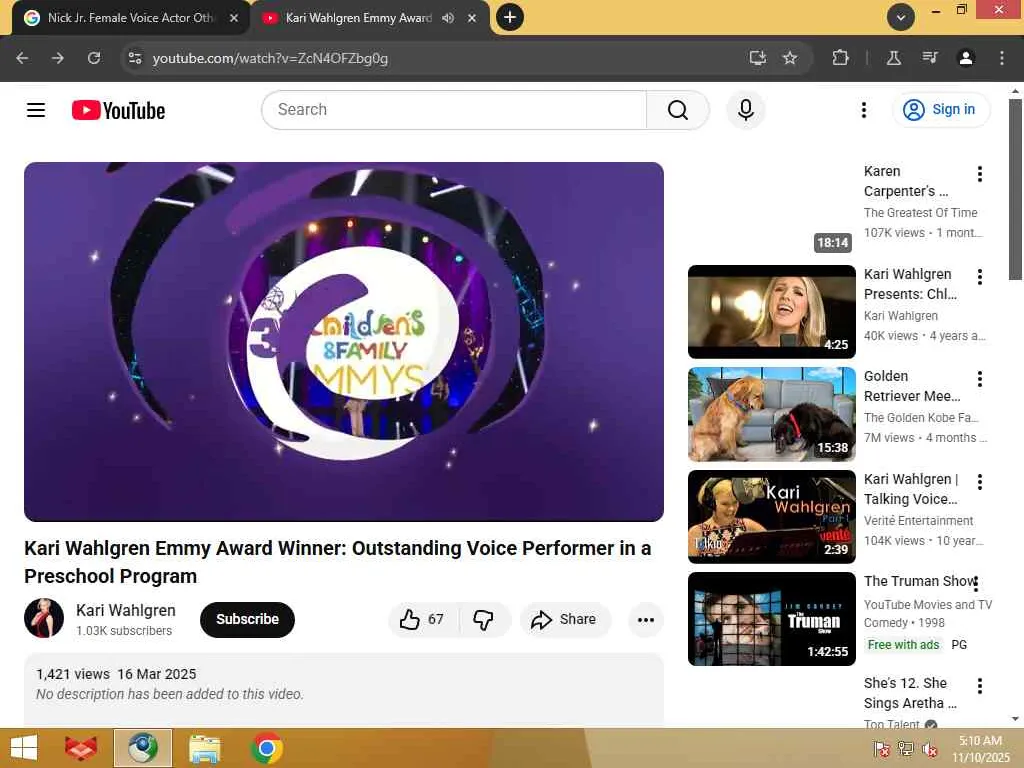
Task: Select the Kari Wahlgren Emmy Award tab
Action: click(359, 18)
